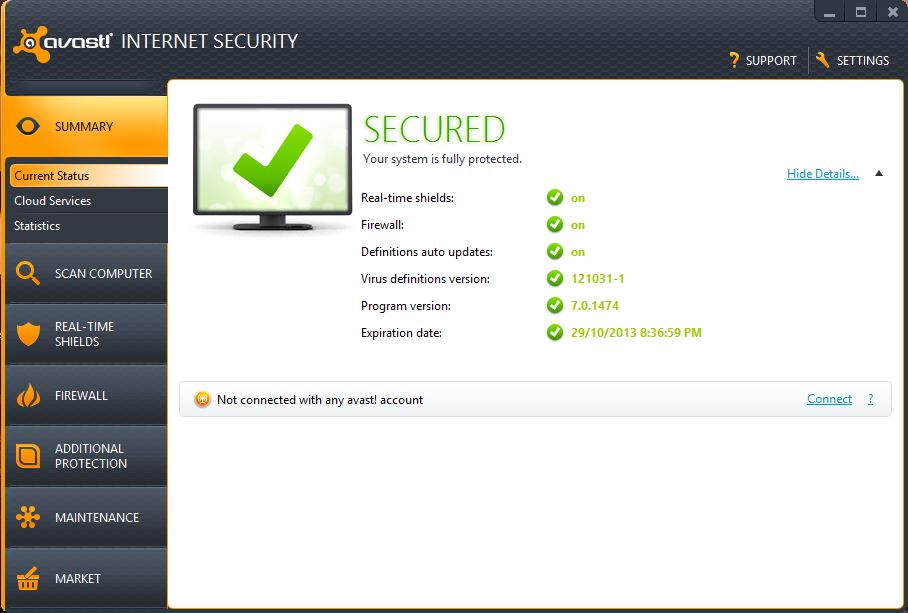Click the Scan Computer magnifier icon
Image resolution: width=908 pixels, height=613 pixels.
point(28,273)
